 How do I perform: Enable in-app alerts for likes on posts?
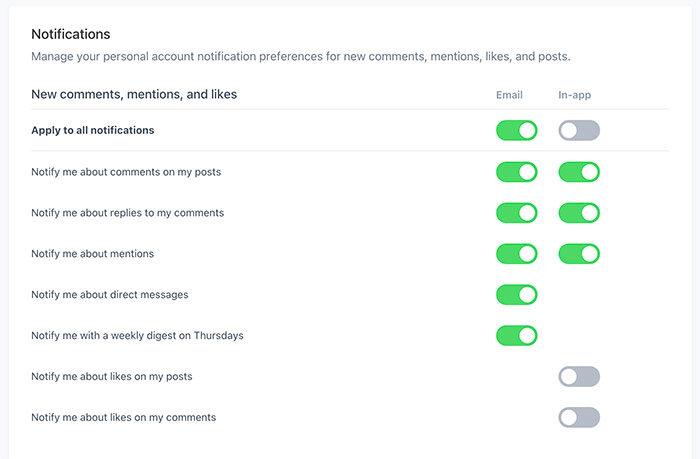pos(579,376)
